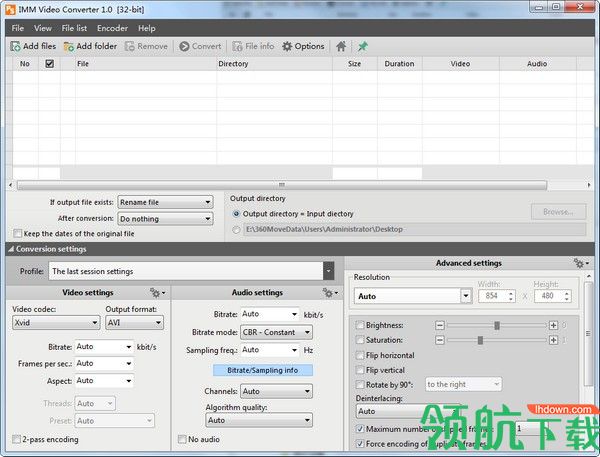Open the Encoder menu

112,28
